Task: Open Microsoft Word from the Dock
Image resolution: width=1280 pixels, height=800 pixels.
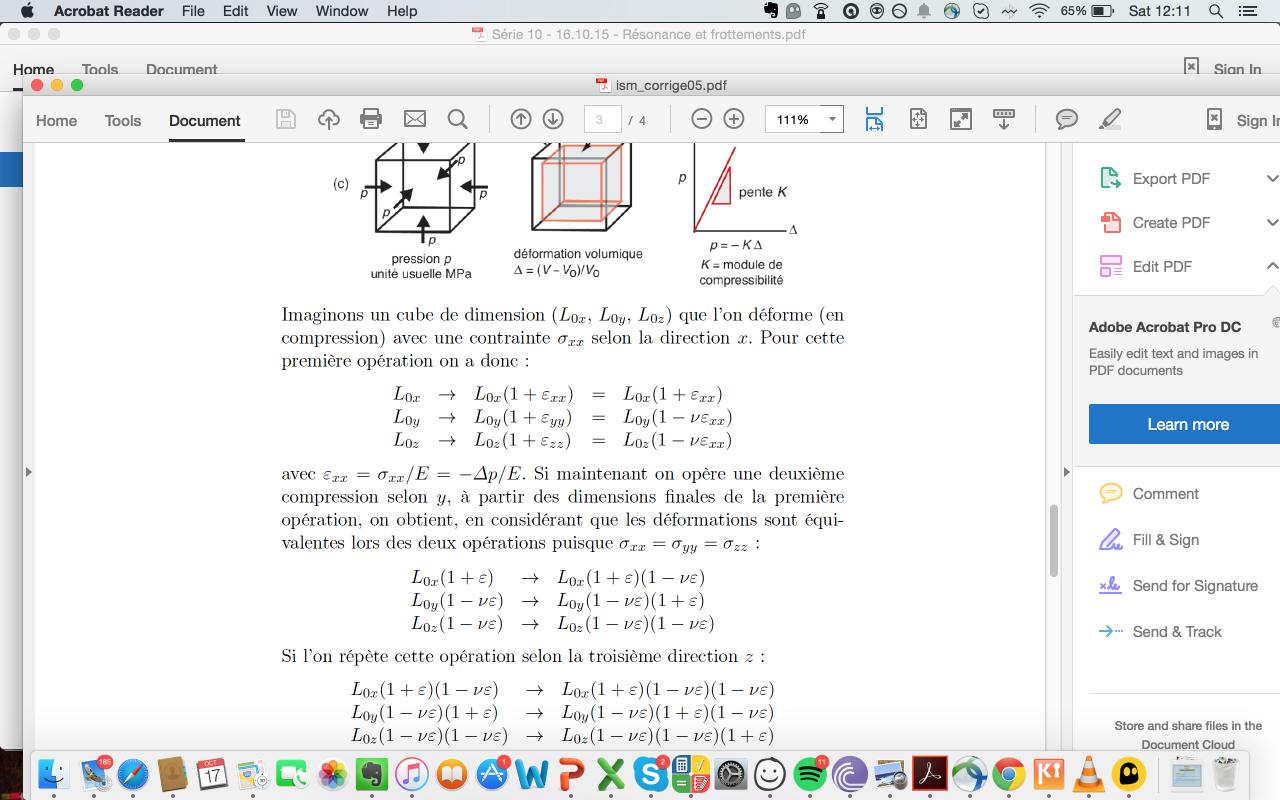Action: [531, 774]
